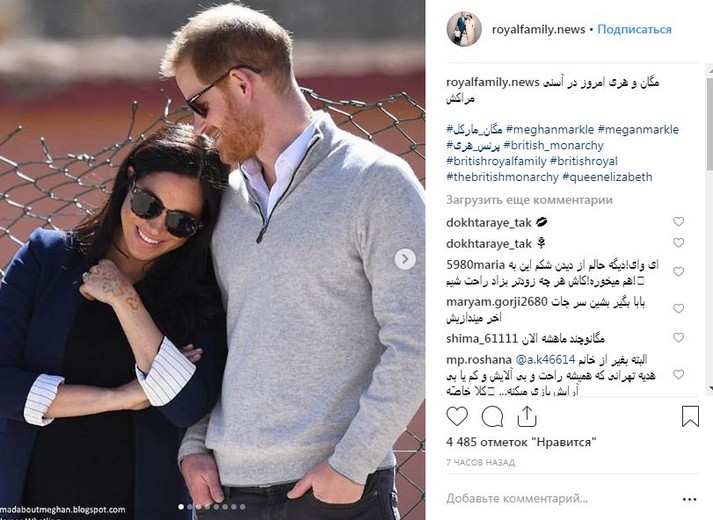Open royalfamily.news profile avatar
The width and height of the screenshot is (713, 520).
coord(464,29)
